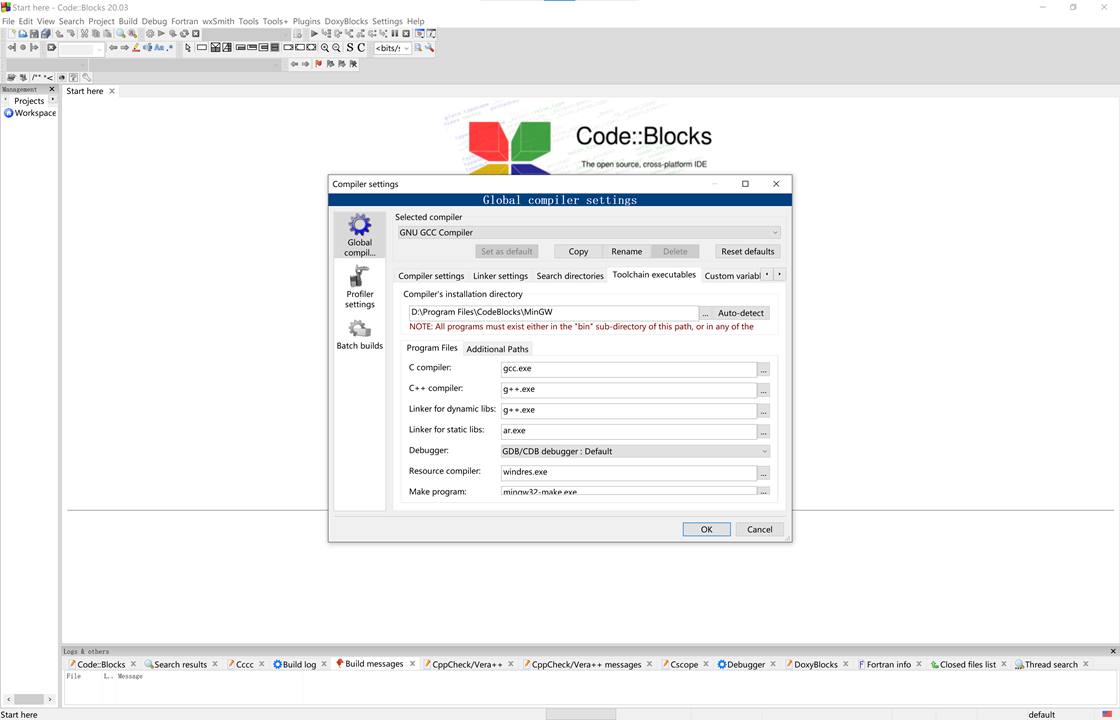The image size is (1120, 720).
Task: Open the wxSmith menu
Action: tap(218, 21)
